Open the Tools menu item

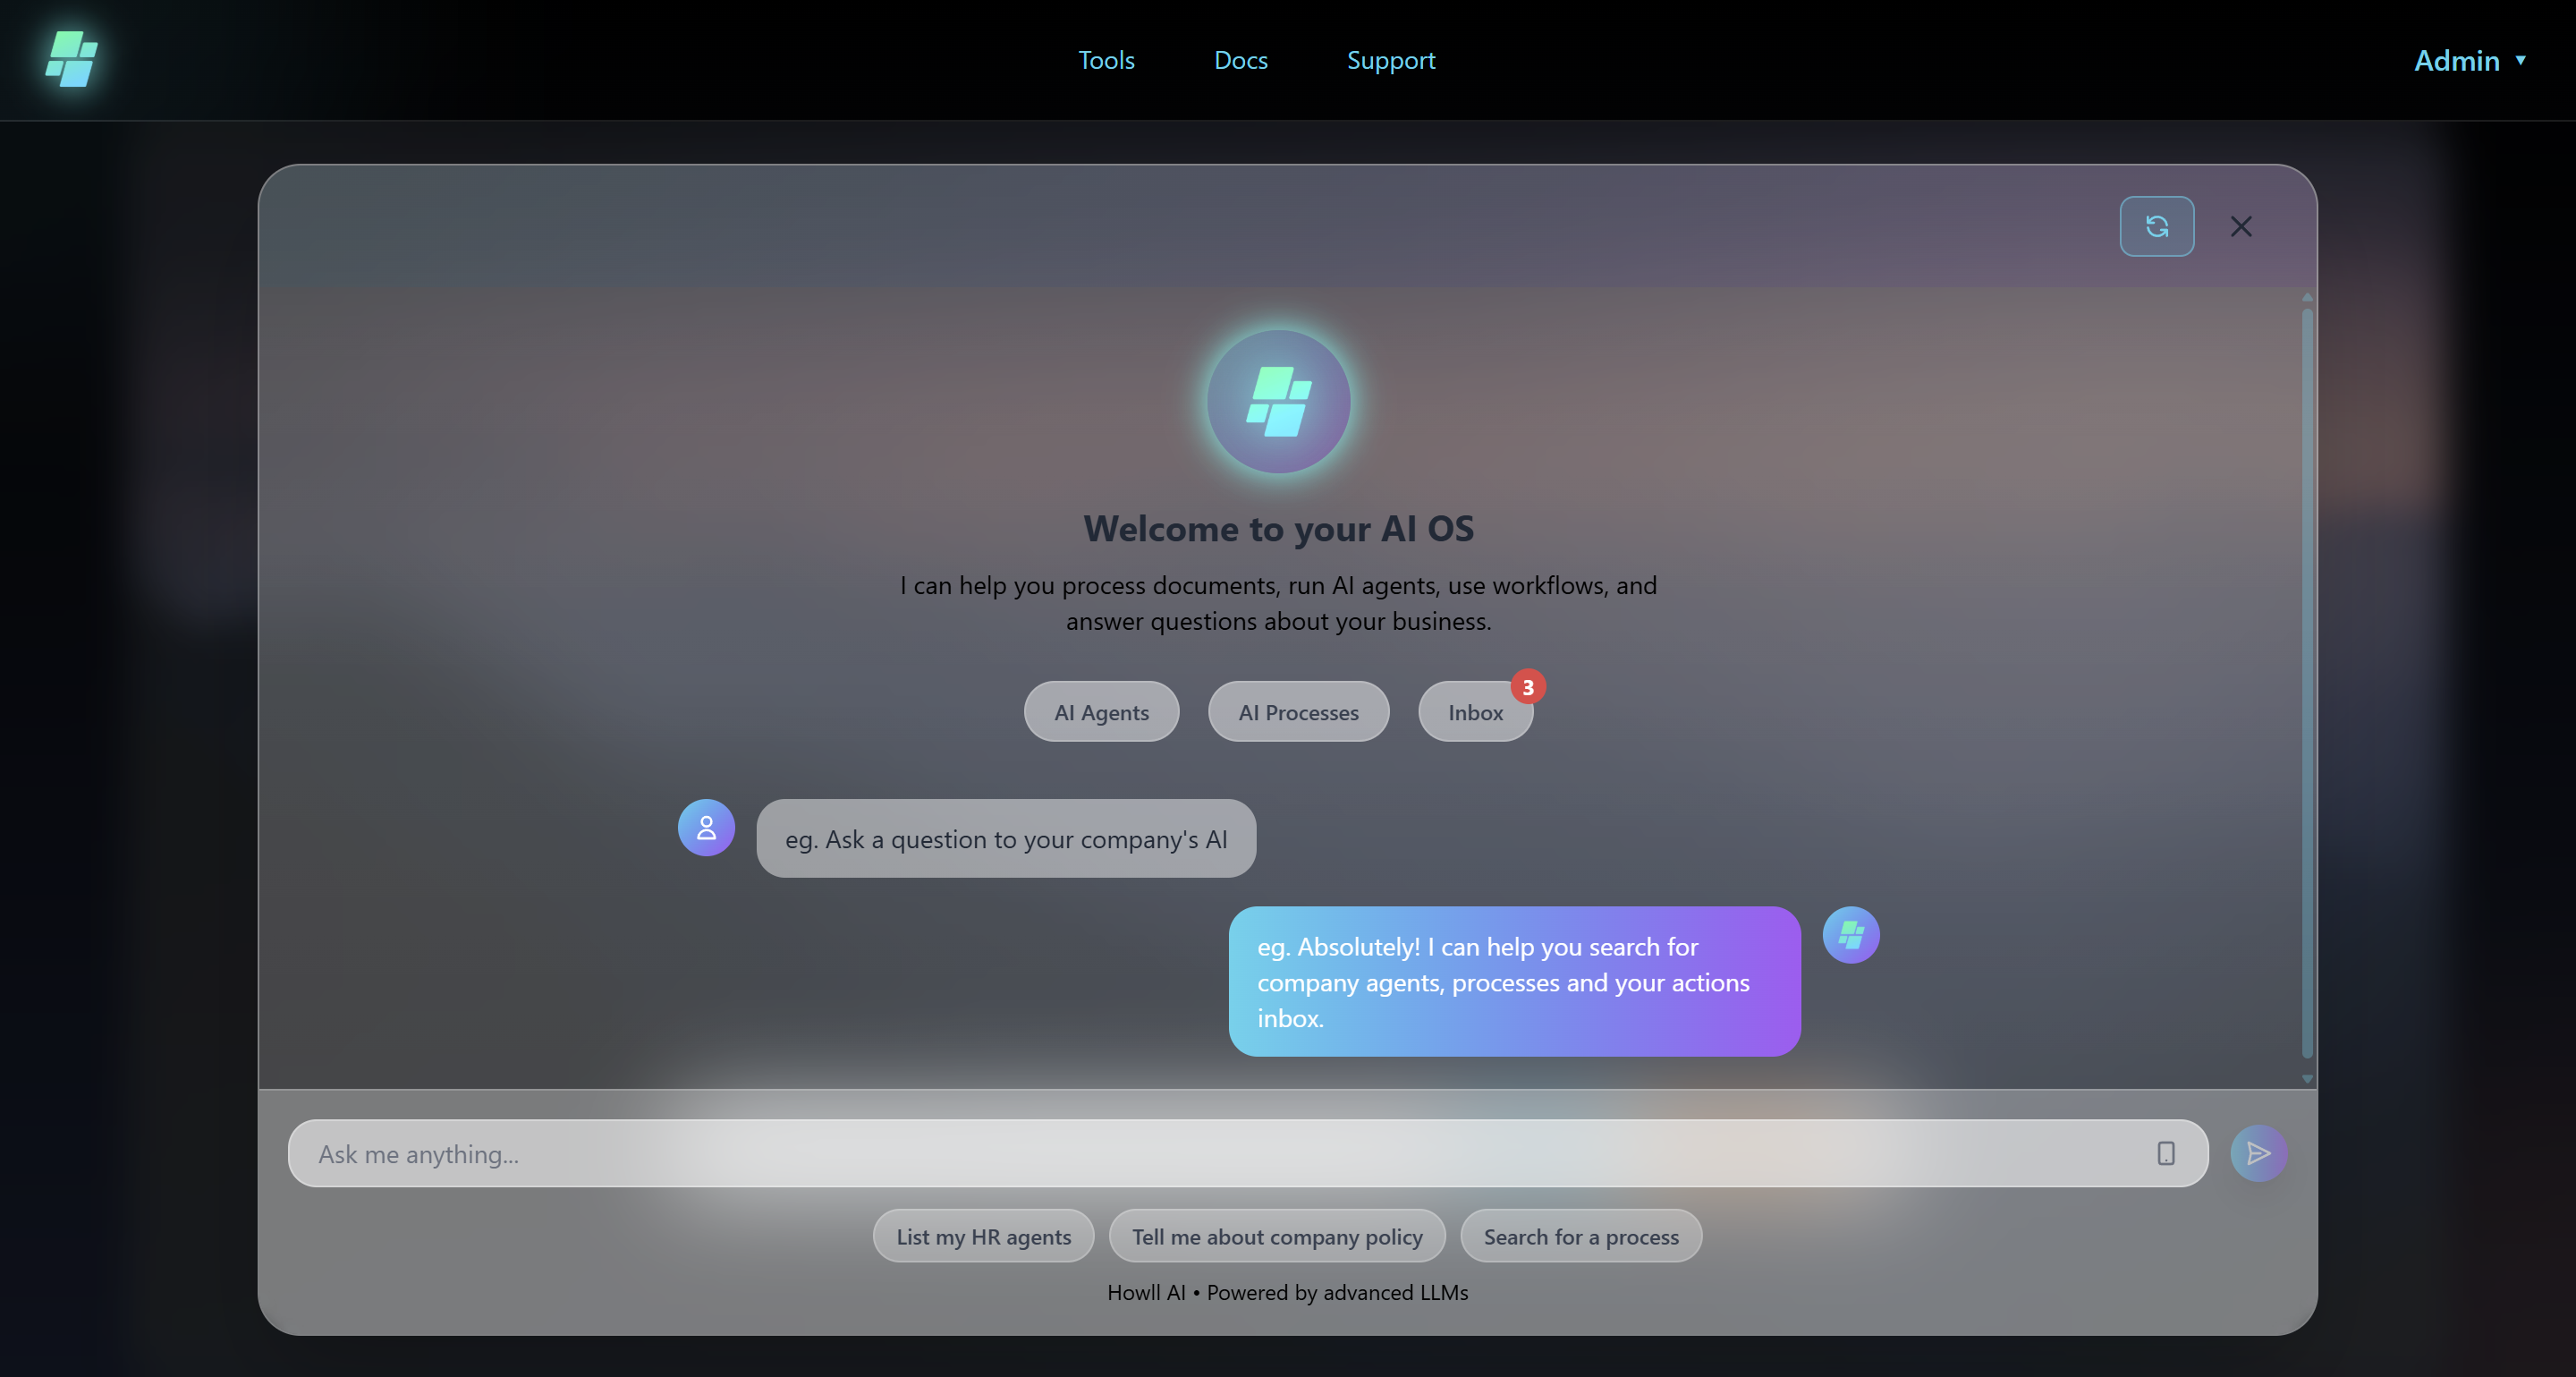pyautogui.click(x=1106, y=60)
